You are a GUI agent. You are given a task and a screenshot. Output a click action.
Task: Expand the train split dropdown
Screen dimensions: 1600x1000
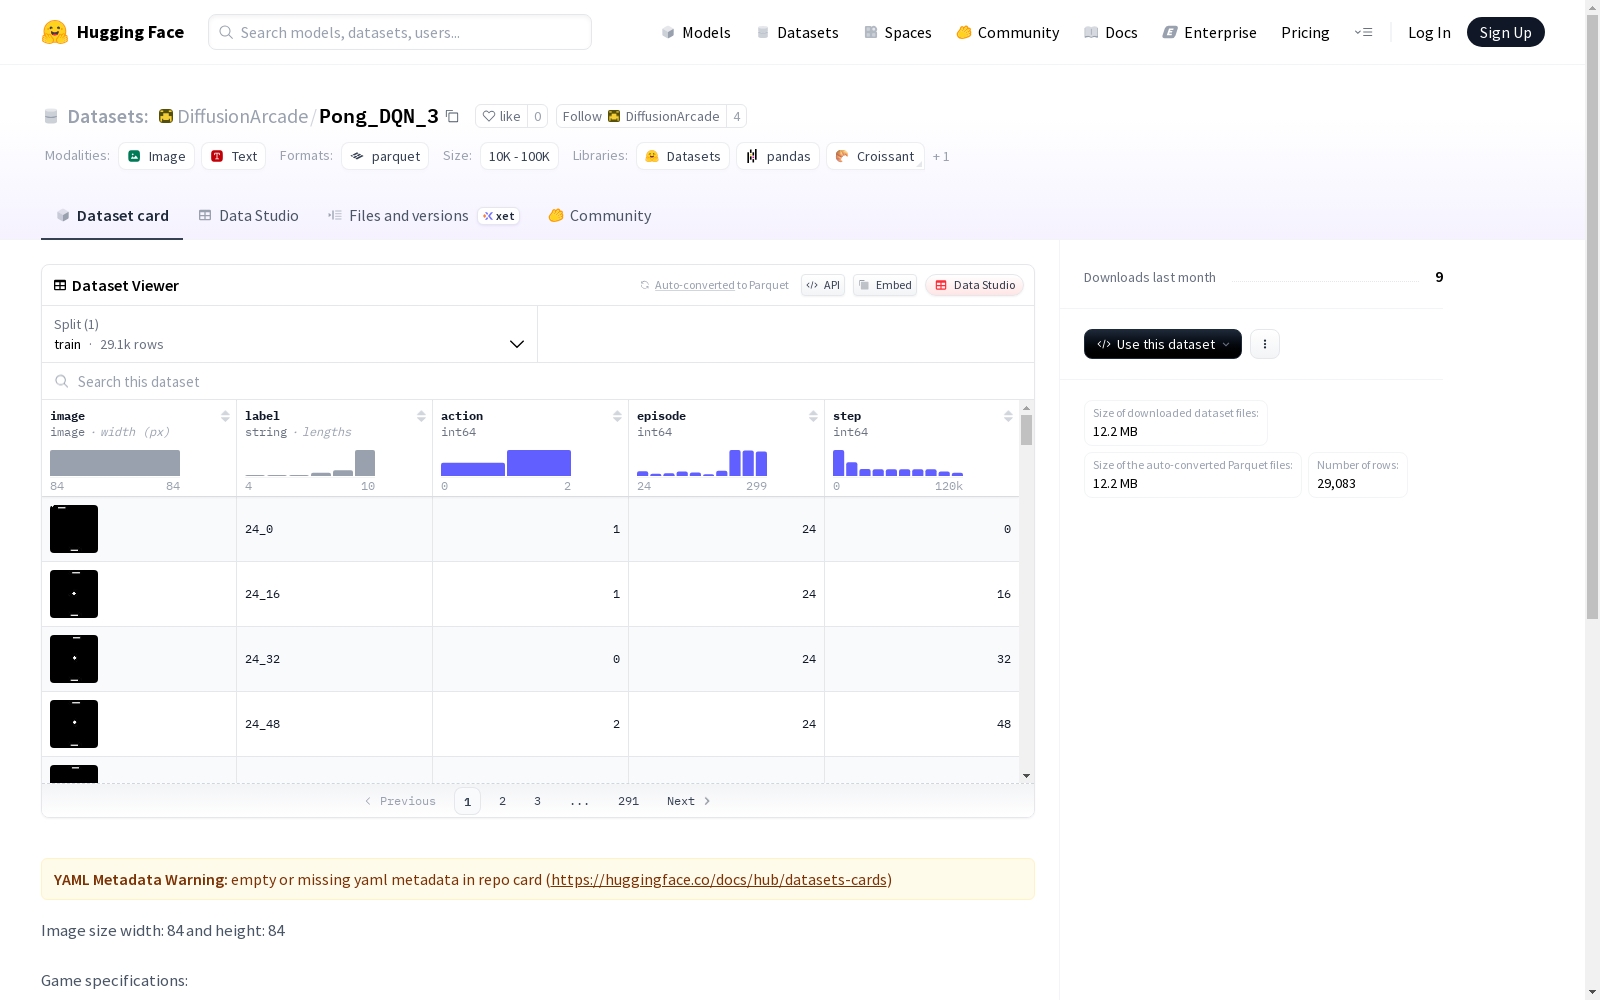pyautogui.click(x=290, y=334)
